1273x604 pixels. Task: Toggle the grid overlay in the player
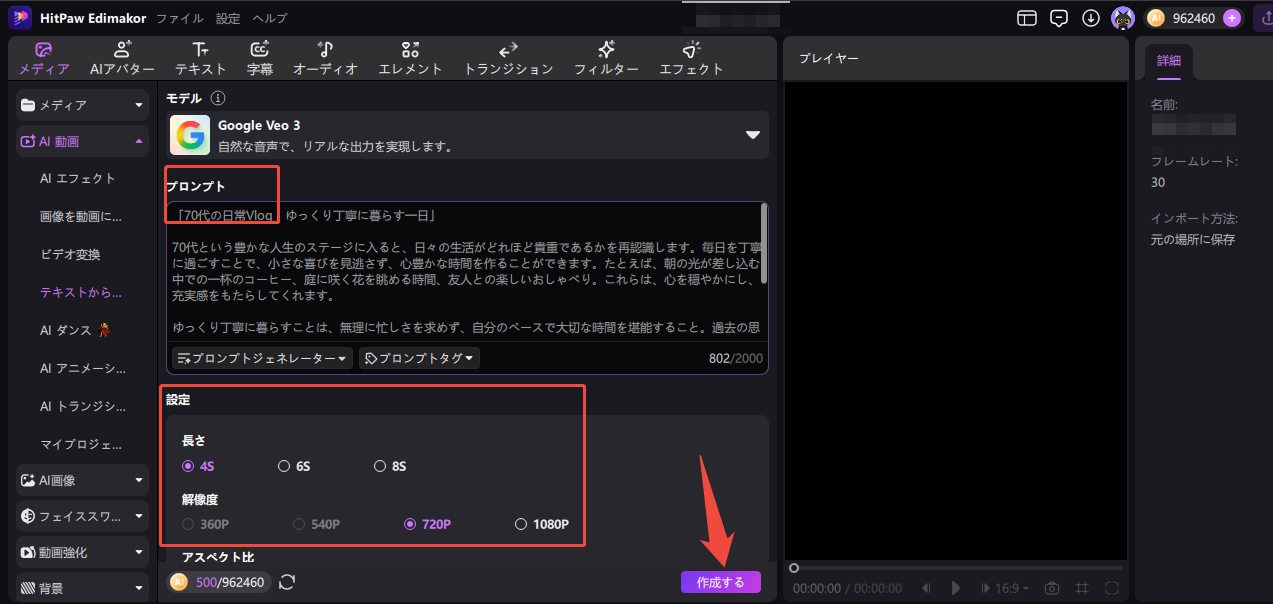(1082, 589)
